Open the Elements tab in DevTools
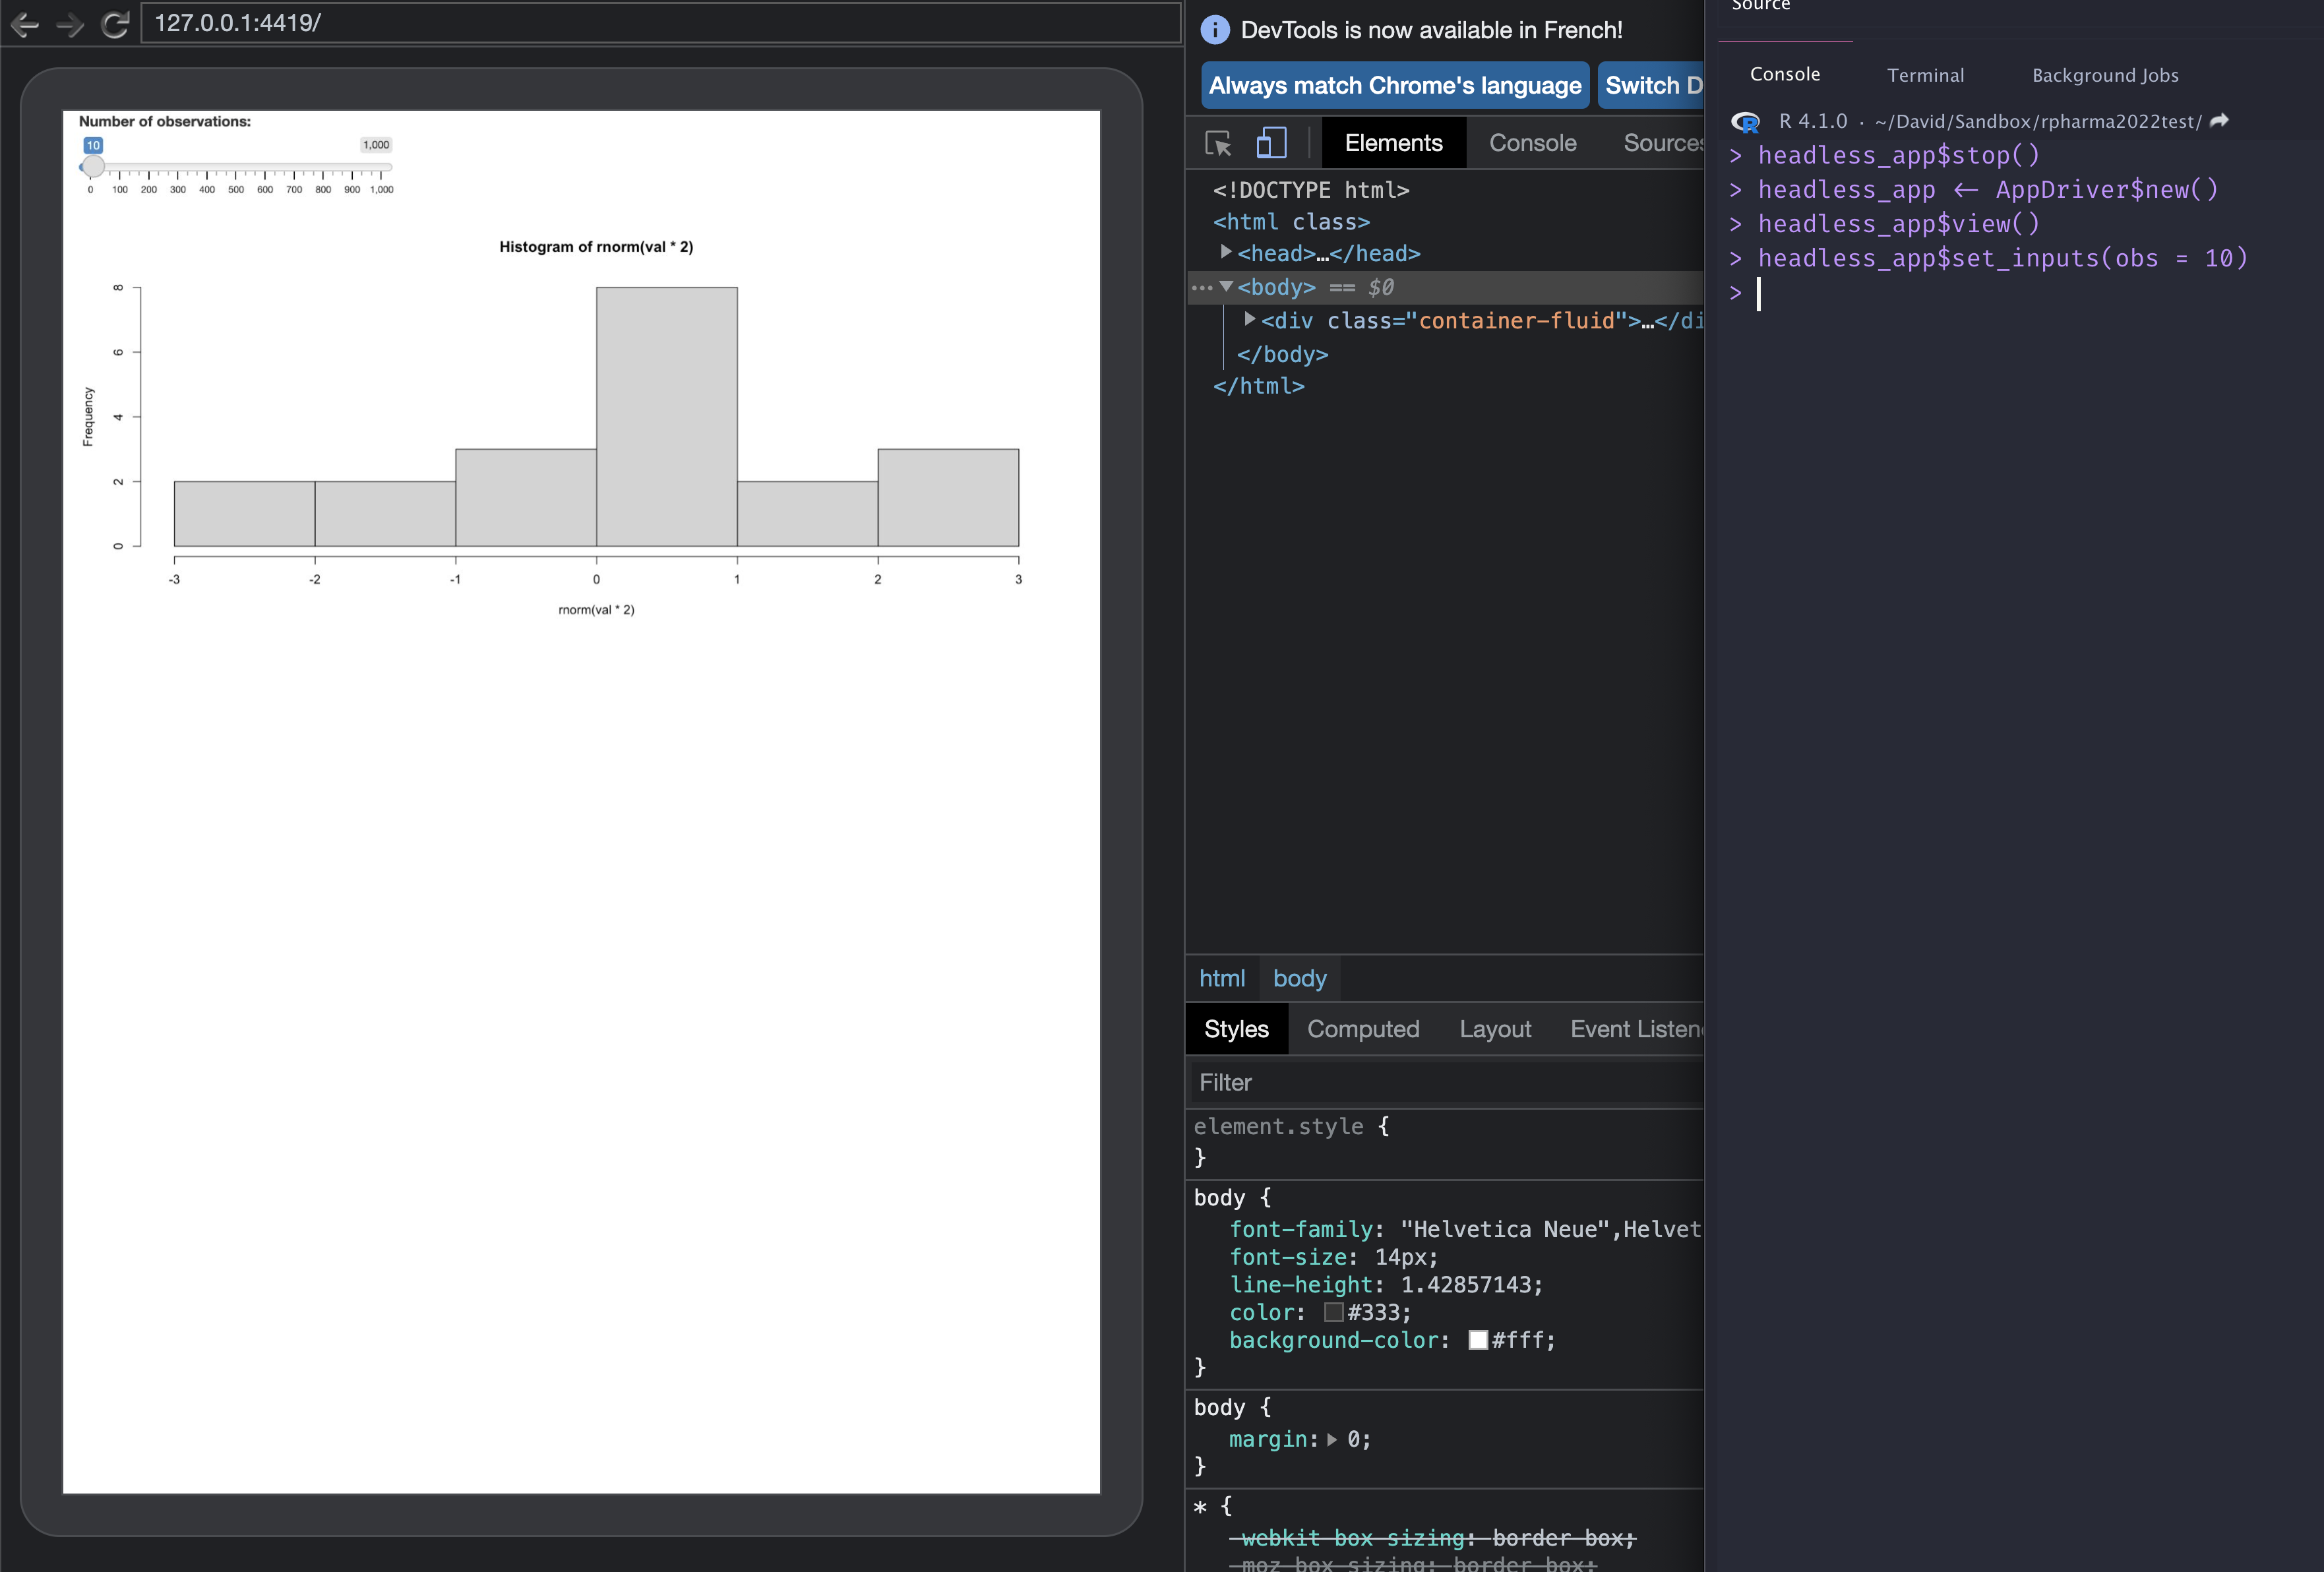This screenshot has width=2324, height=1572. [x=1393, y=143]
